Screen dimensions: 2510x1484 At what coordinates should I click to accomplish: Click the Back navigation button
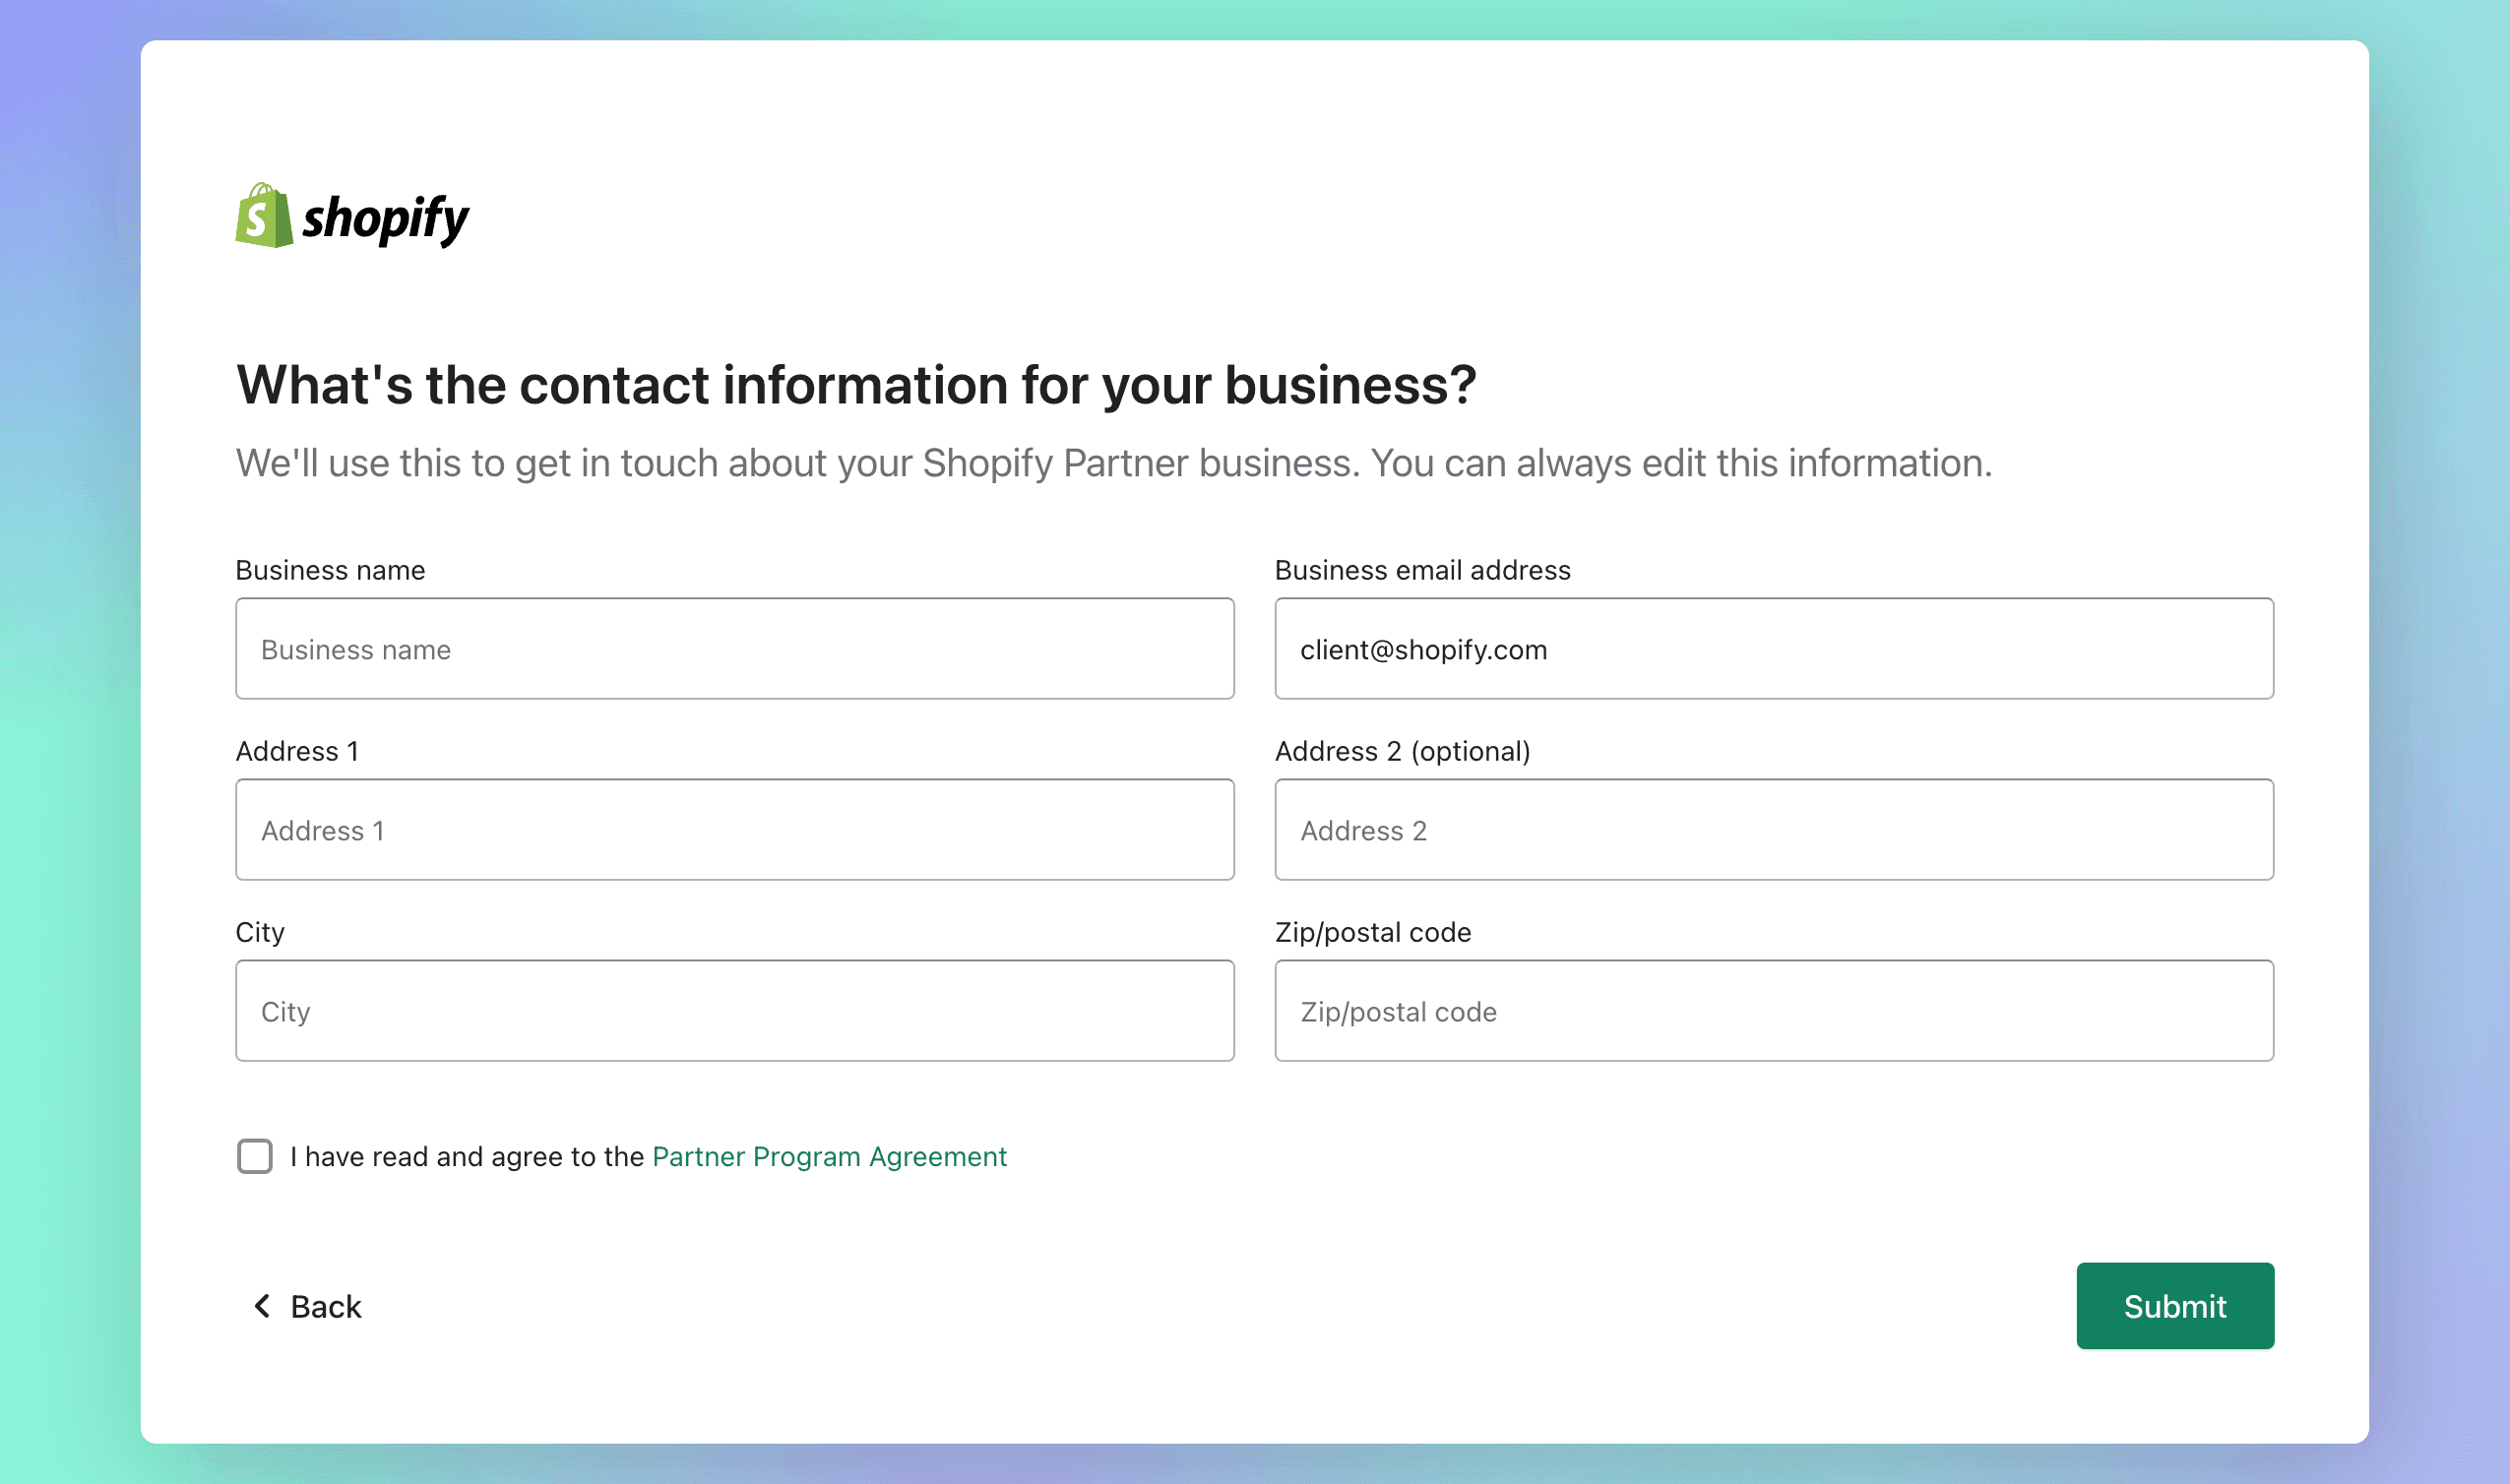[x=304, y=1306]
